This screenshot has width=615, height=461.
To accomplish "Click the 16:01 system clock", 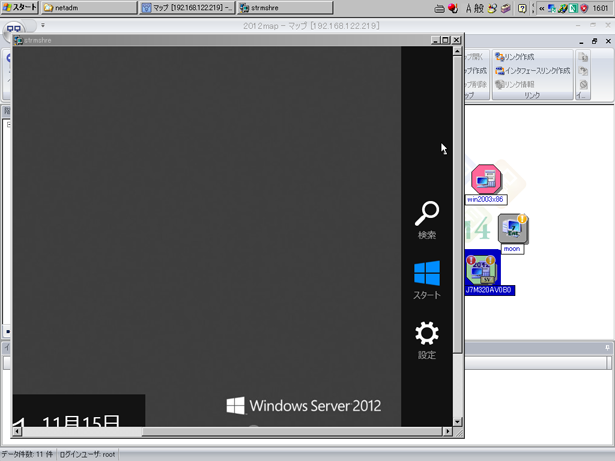I will click(600, 8).
